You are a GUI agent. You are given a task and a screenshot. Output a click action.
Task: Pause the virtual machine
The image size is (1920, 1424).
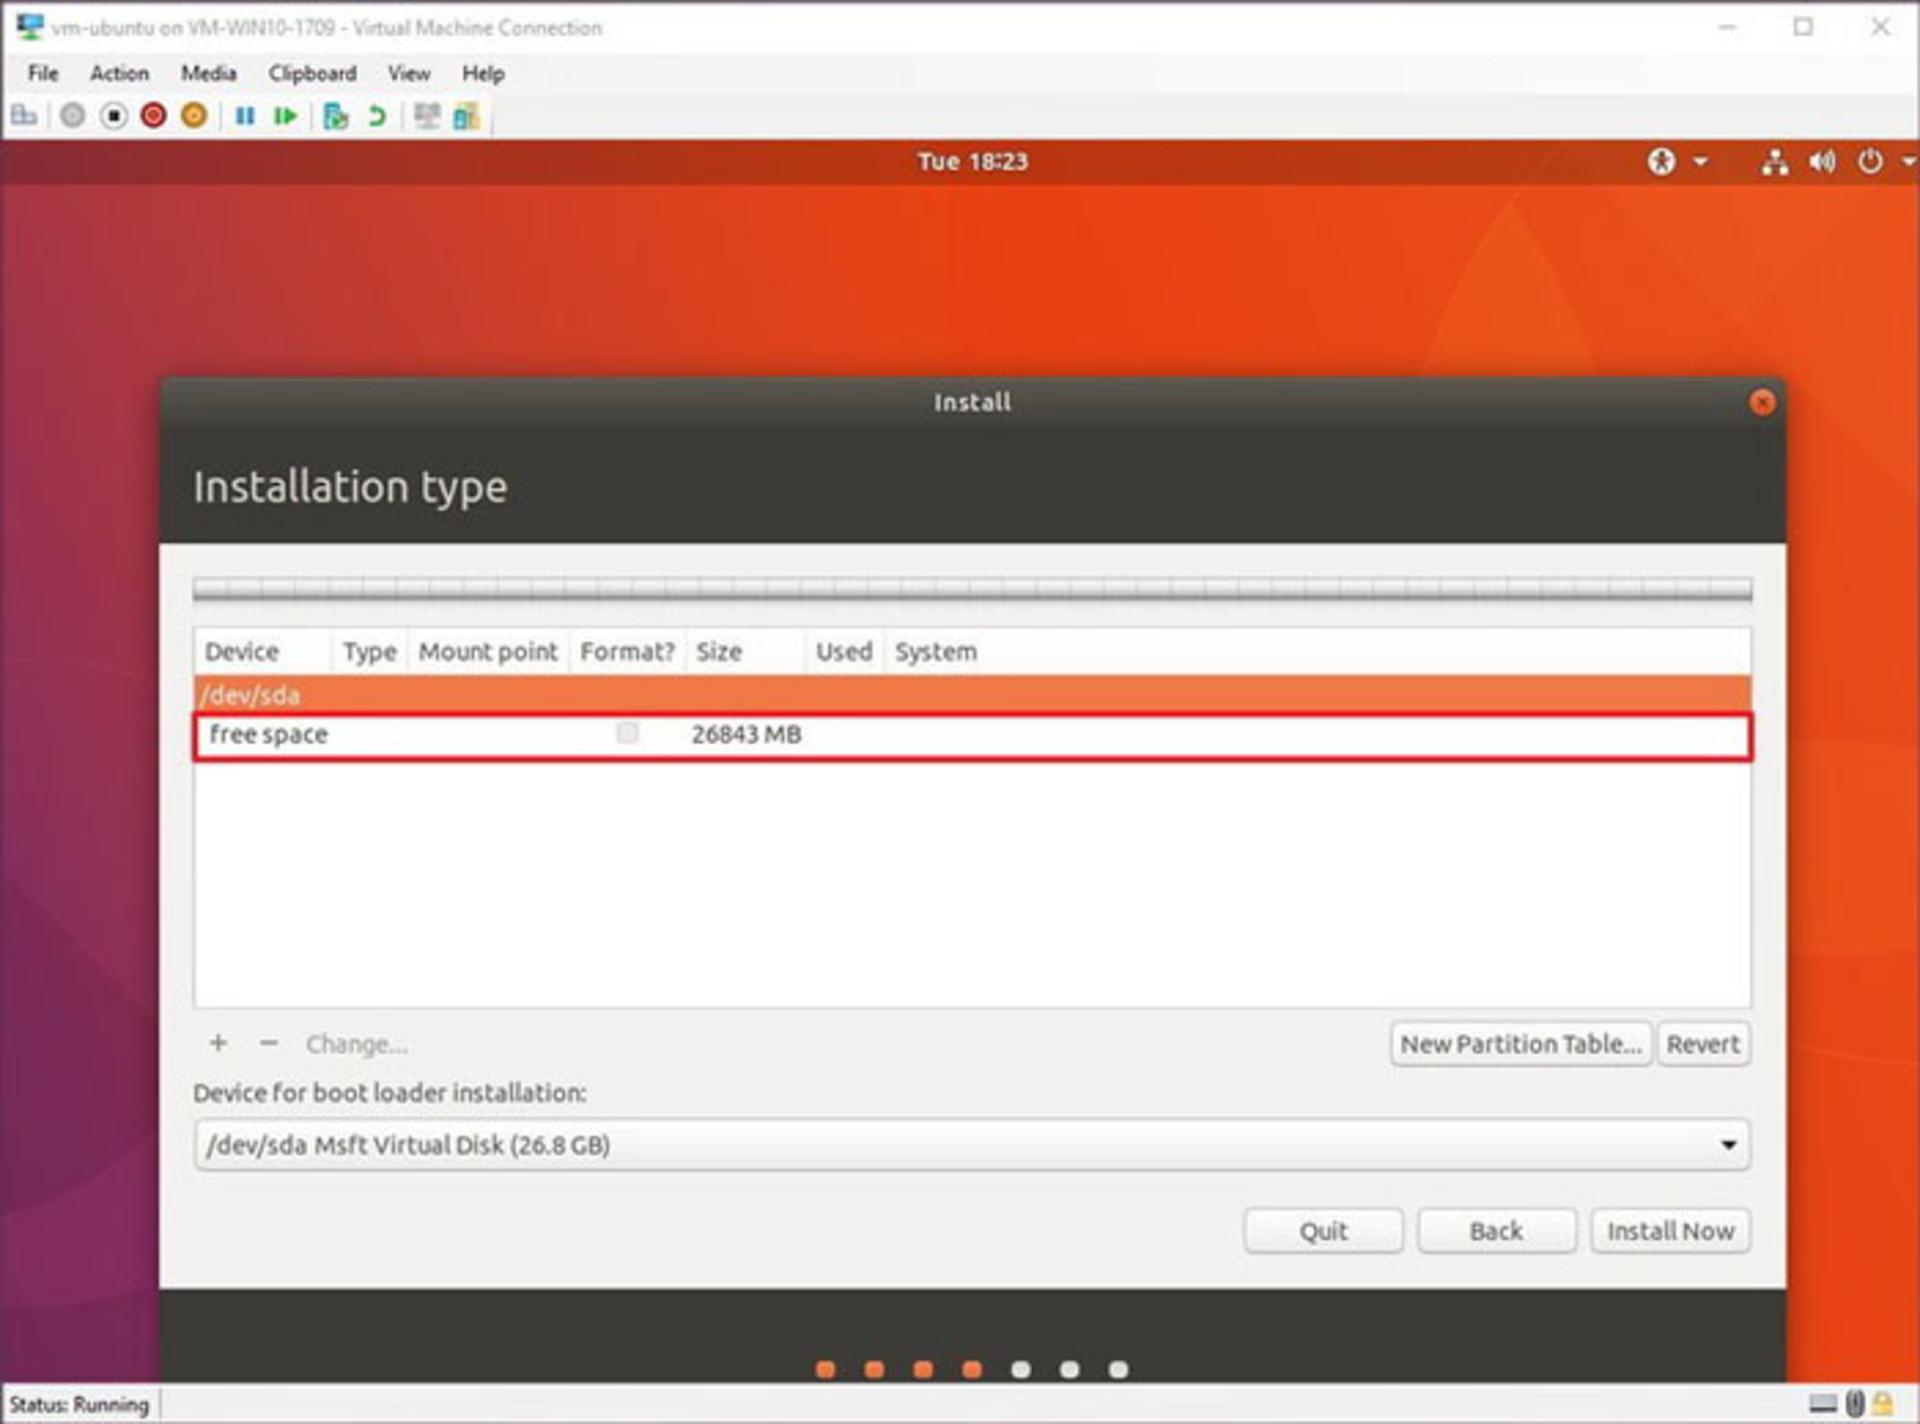pos(245,116)
